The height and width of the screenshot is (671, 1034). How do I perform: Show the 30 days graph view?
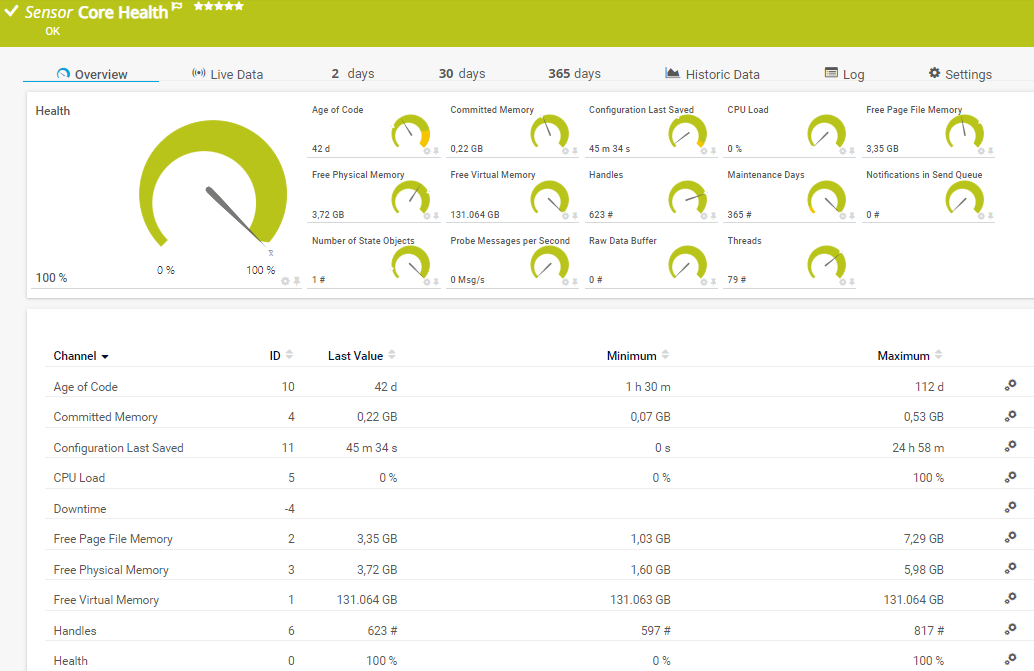pos(461,74)
